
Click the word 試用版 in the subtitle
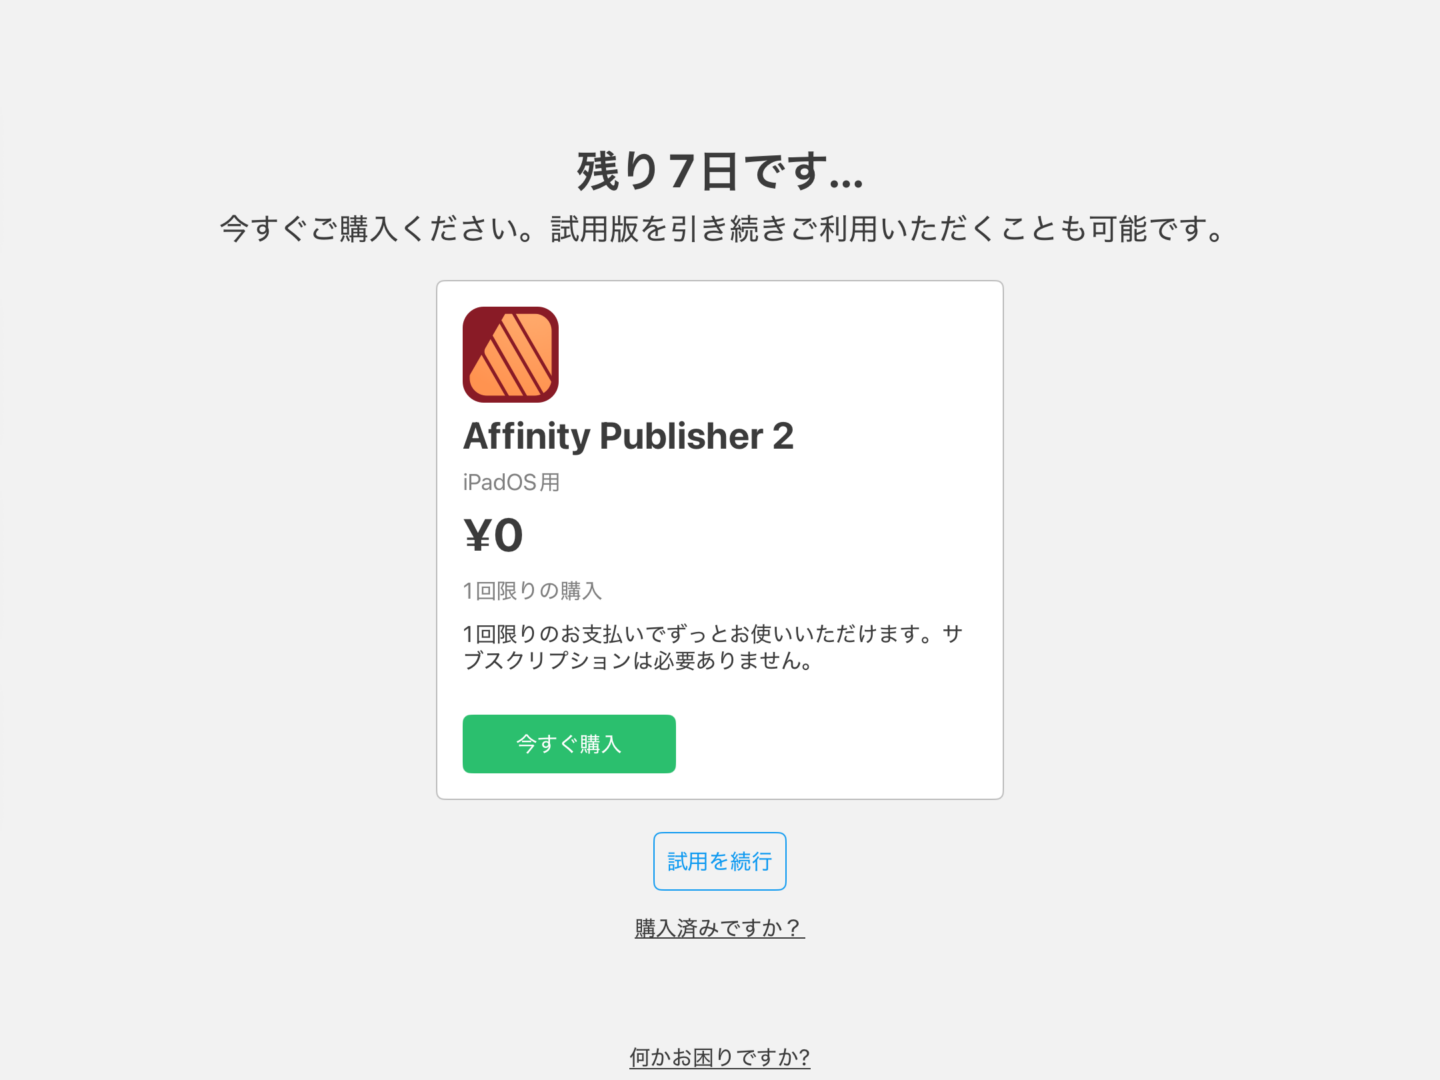(595, 229)
